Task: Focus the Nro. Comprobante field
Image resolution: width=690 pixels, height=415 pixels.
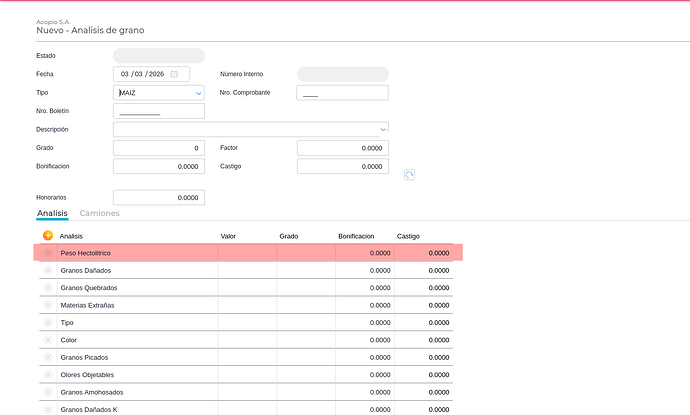Action: pyautogui.click(x=342, y=93)
